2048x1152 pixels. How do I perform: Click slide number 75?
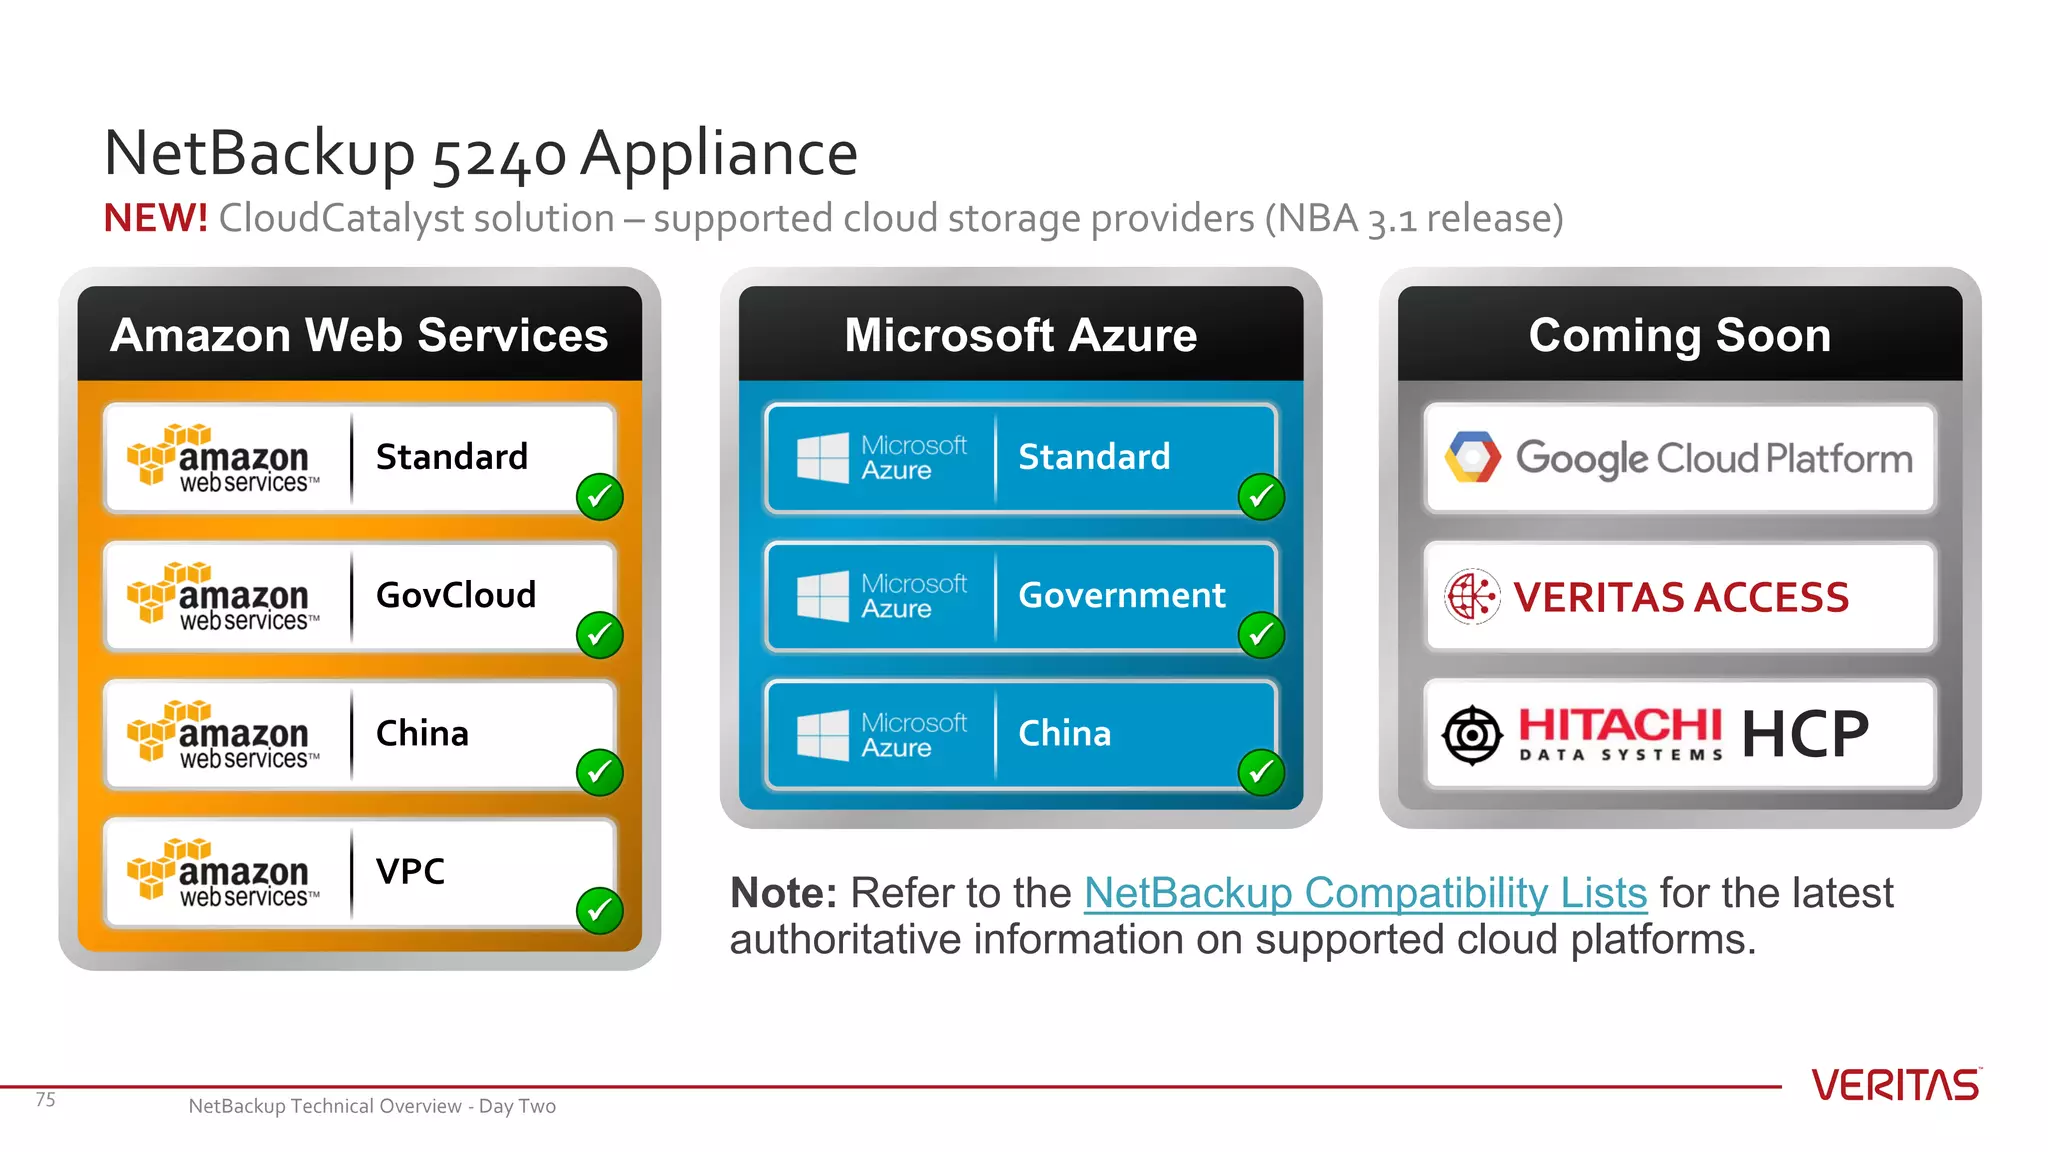pos(46,1100)
